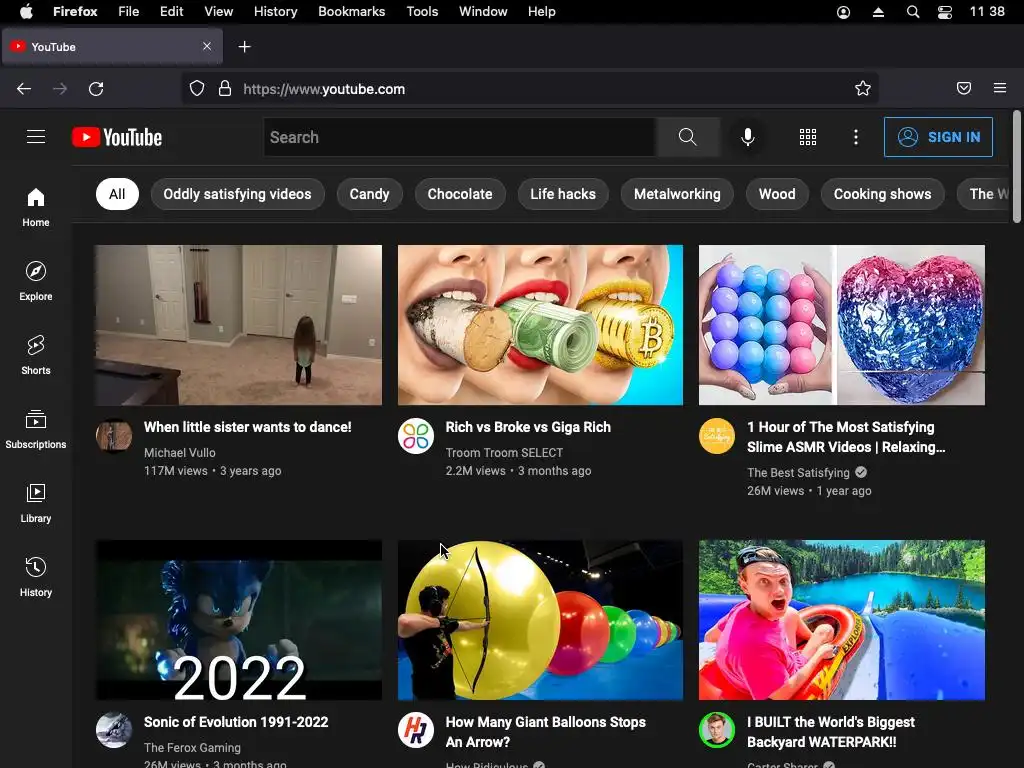Screen dimensions: 1024x768
Task: Open 'Sonic of Evolution 1991-2022' title
Action: tap(236, 722)
